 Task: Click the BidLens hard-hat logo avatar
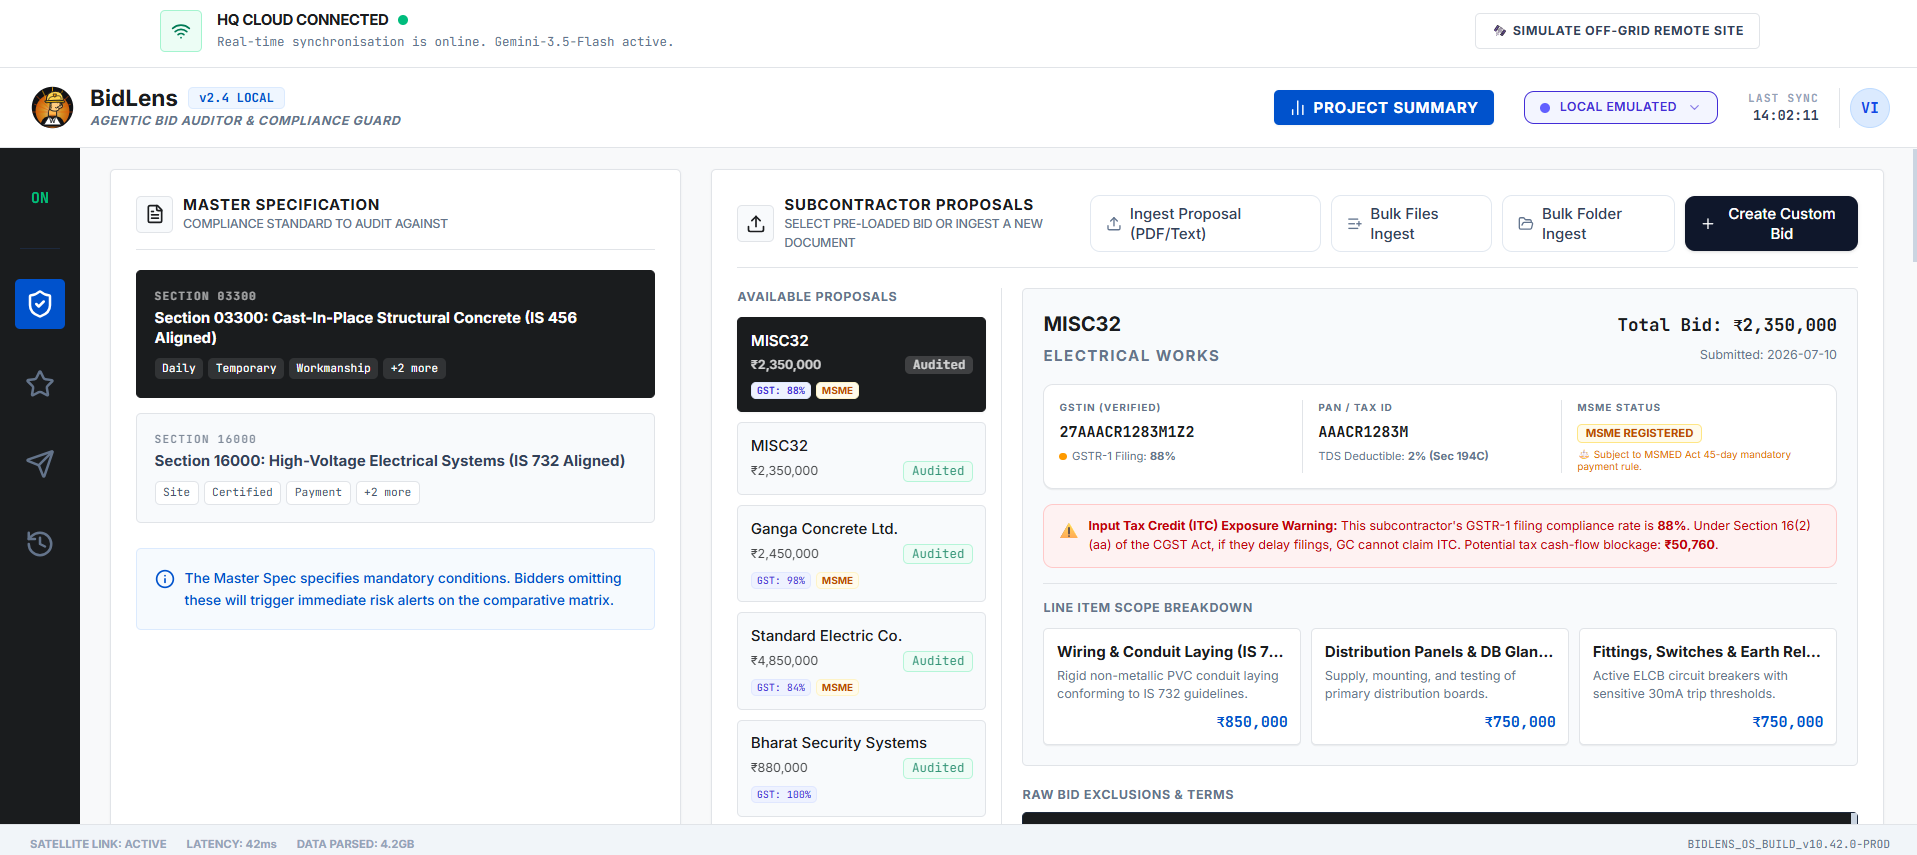52,107
